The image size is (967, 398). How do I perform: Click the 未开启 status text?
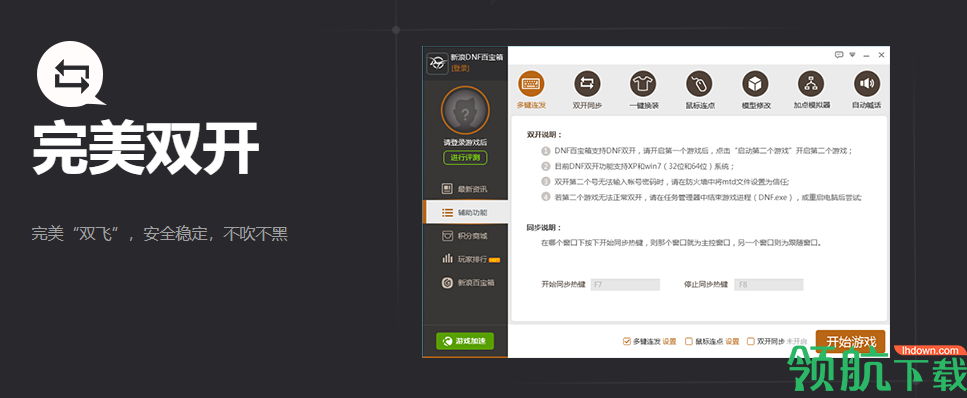[x=797, y=341]
